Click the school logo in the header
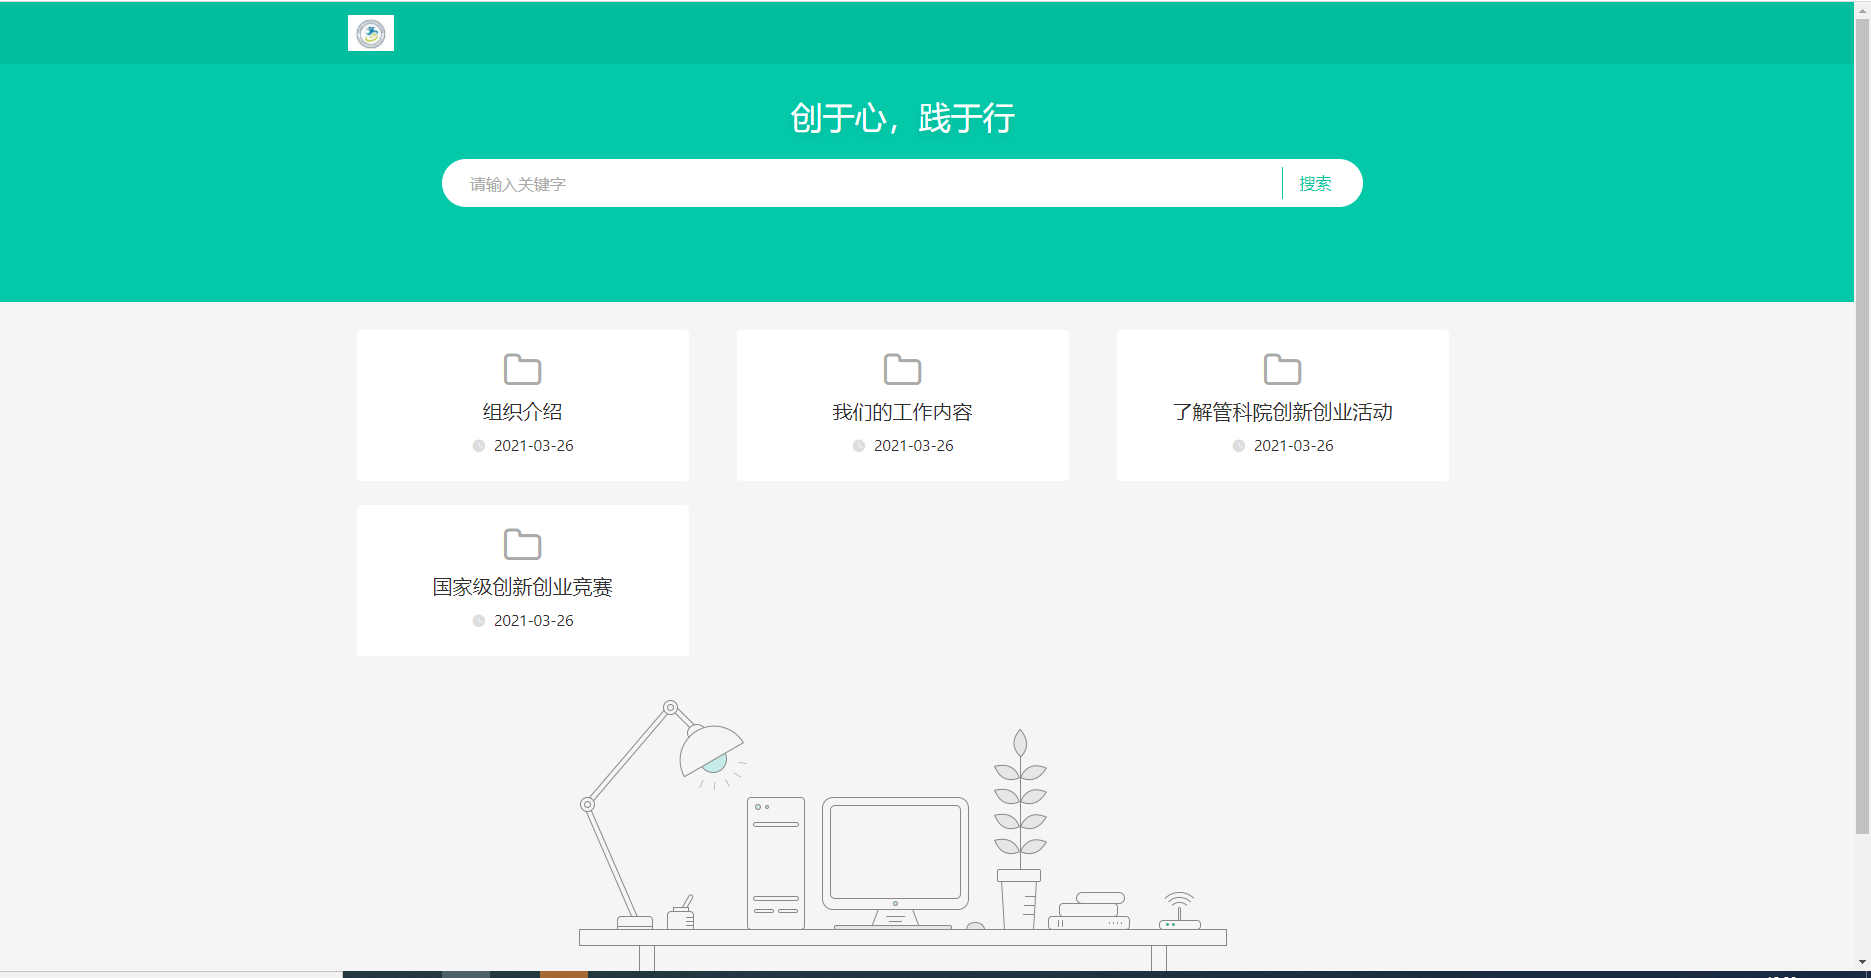Image resolution: width=1871 pixels, height=978 pixels. [x=371, y=33]
